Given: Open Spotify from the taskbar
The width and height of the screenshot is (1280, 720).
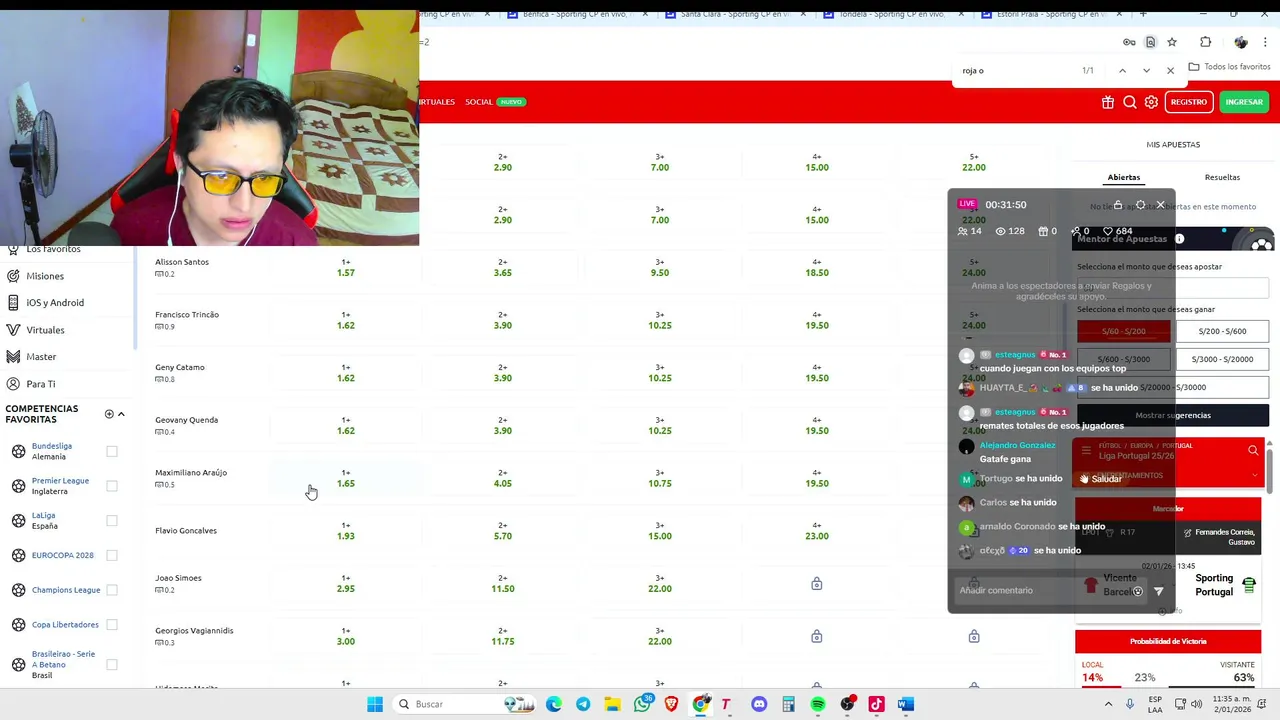Looking at the screenshot, I should (818, 704).
